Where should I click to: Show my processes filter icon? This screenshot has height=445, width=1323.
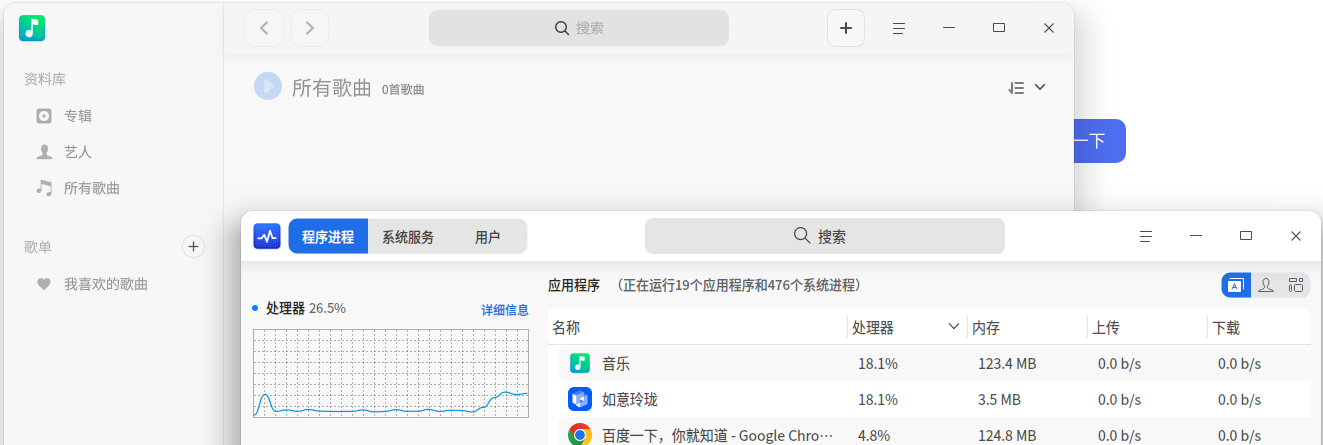[x=1266, y=285]
